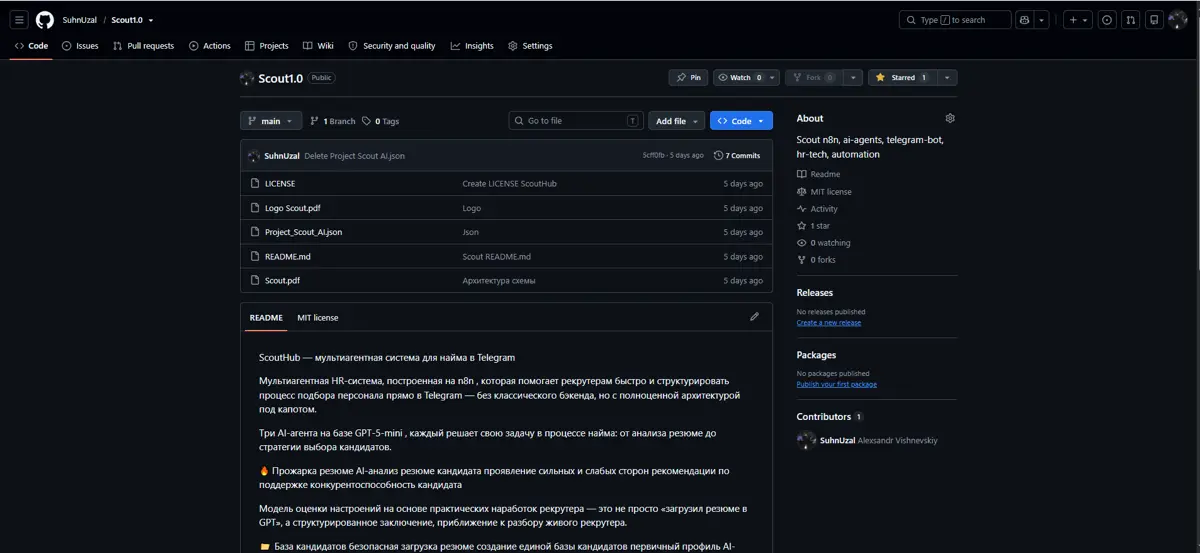This screenshot has width=1200, height=553.
Task: Open the global issues icon in header
Action: pos(1107,20)
